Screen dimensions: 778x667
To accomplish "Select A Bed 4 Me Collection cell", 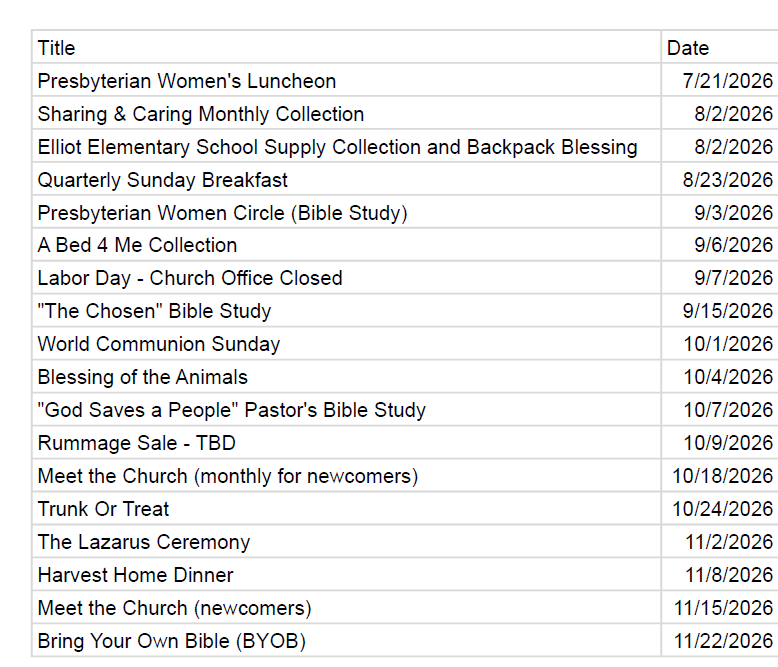I will click(x=346, y=245).
